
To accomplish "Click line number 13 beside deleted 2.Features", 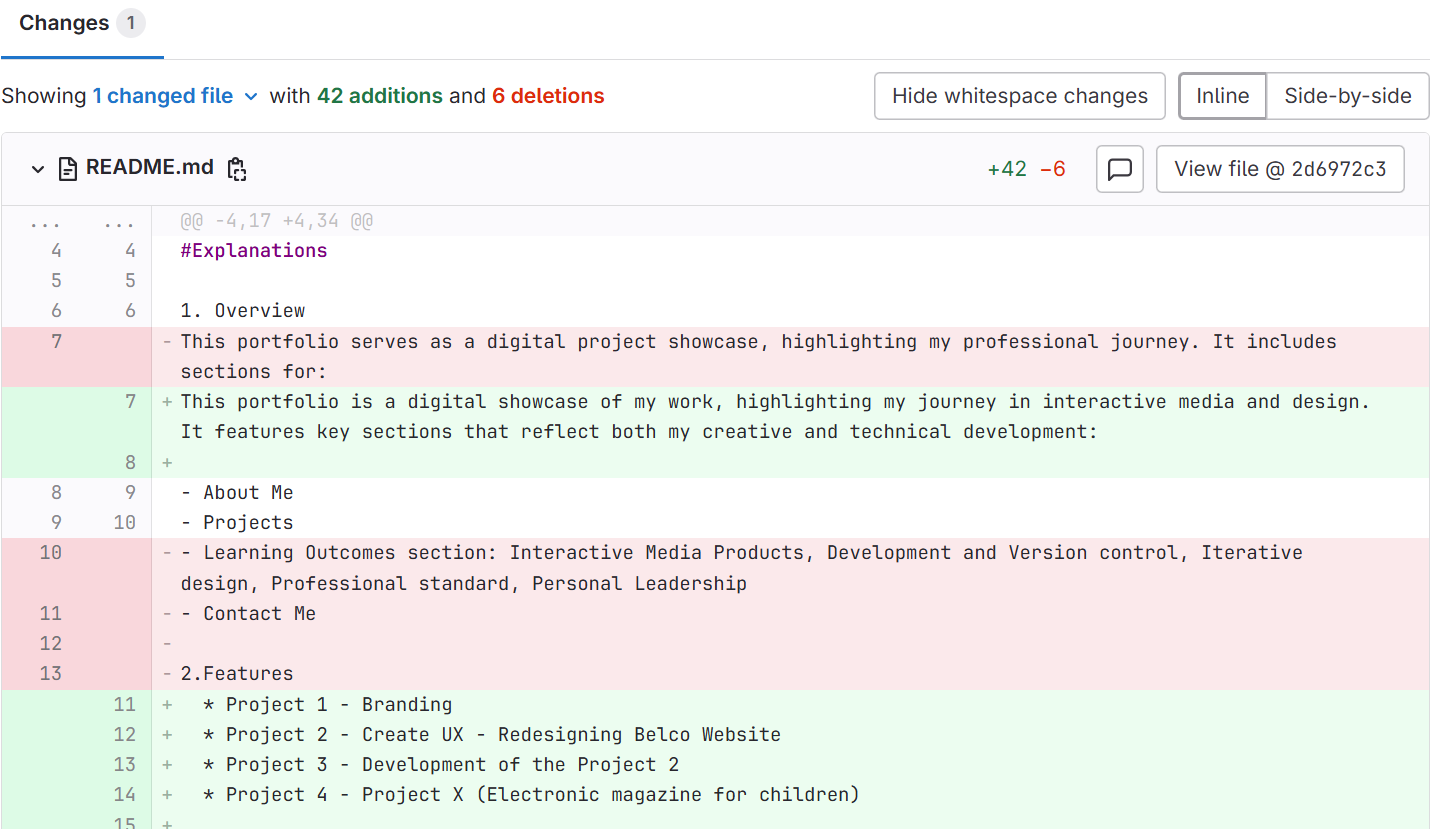I will tap(51, 674).
